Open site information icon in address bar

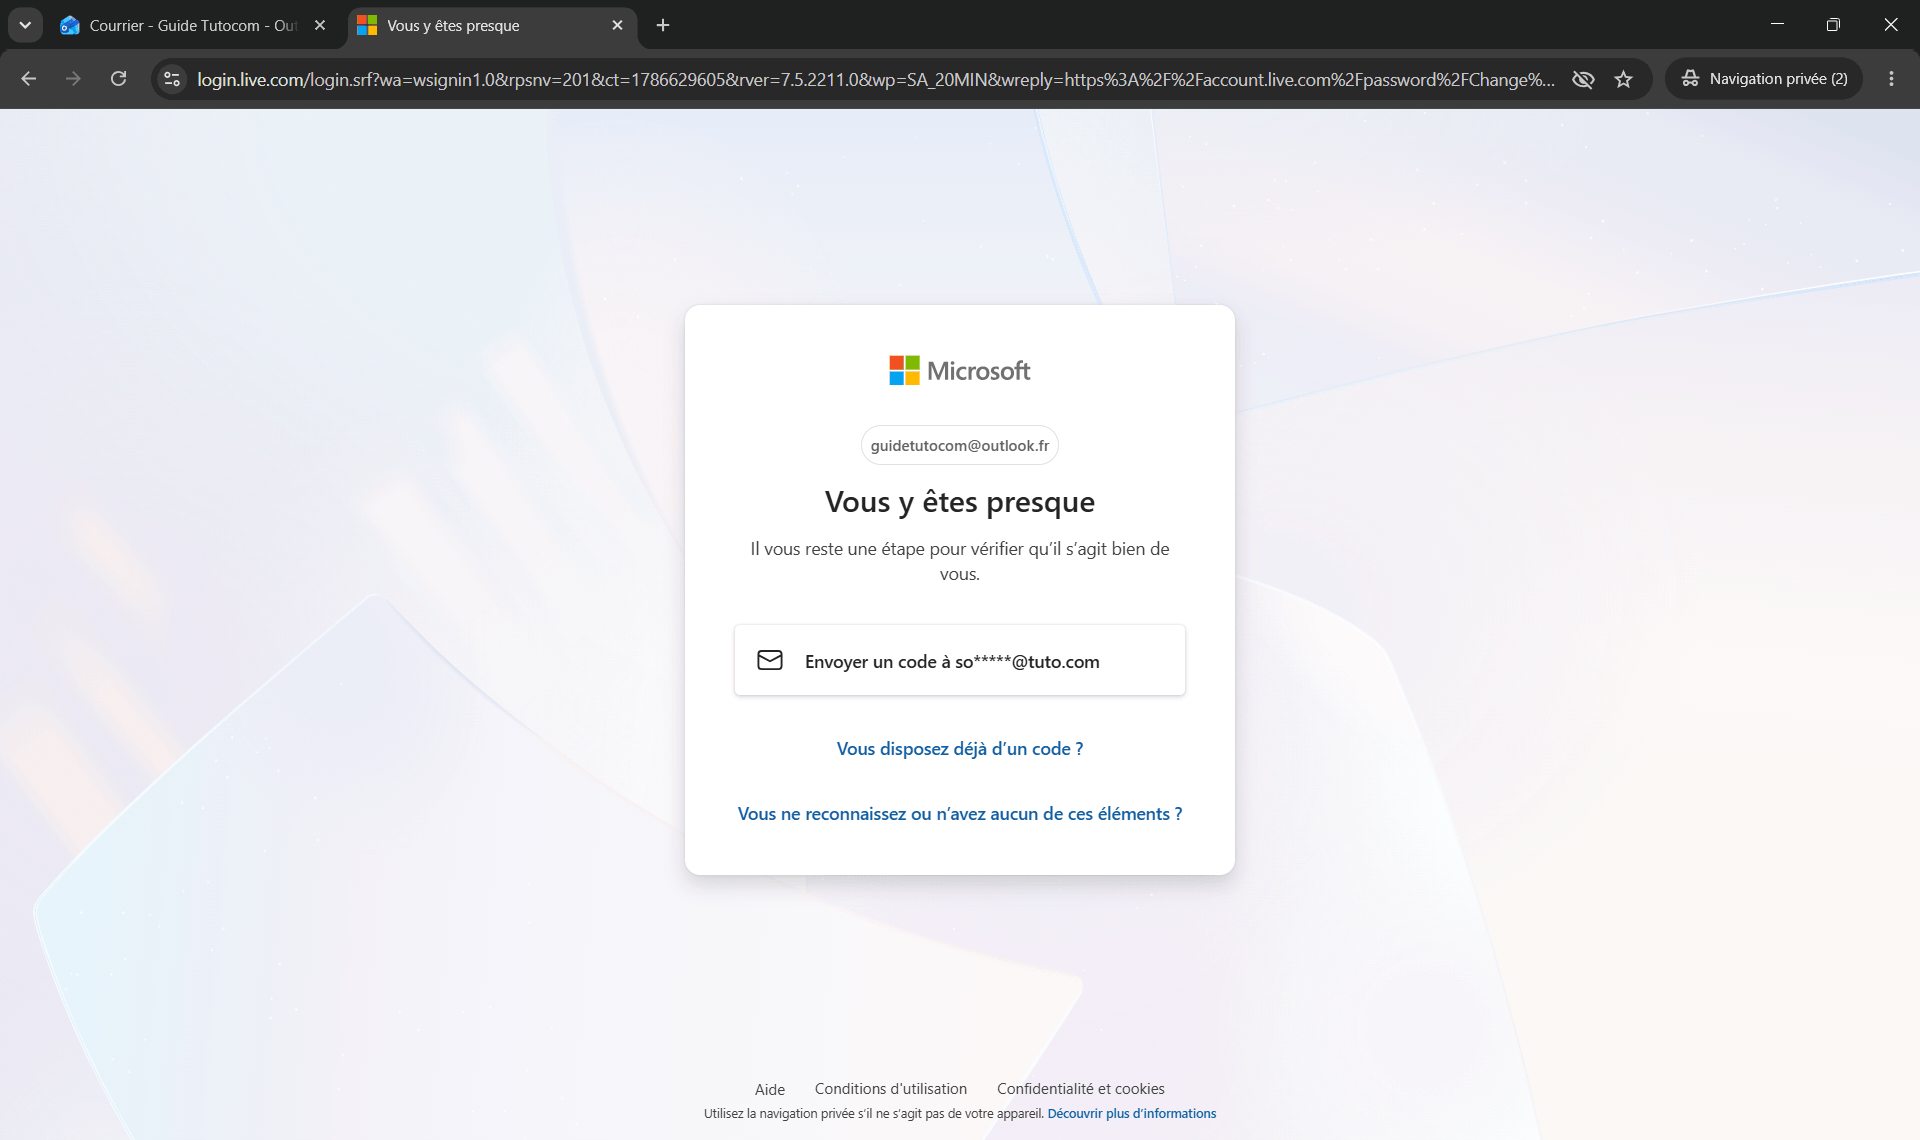[x=172, y=79]
